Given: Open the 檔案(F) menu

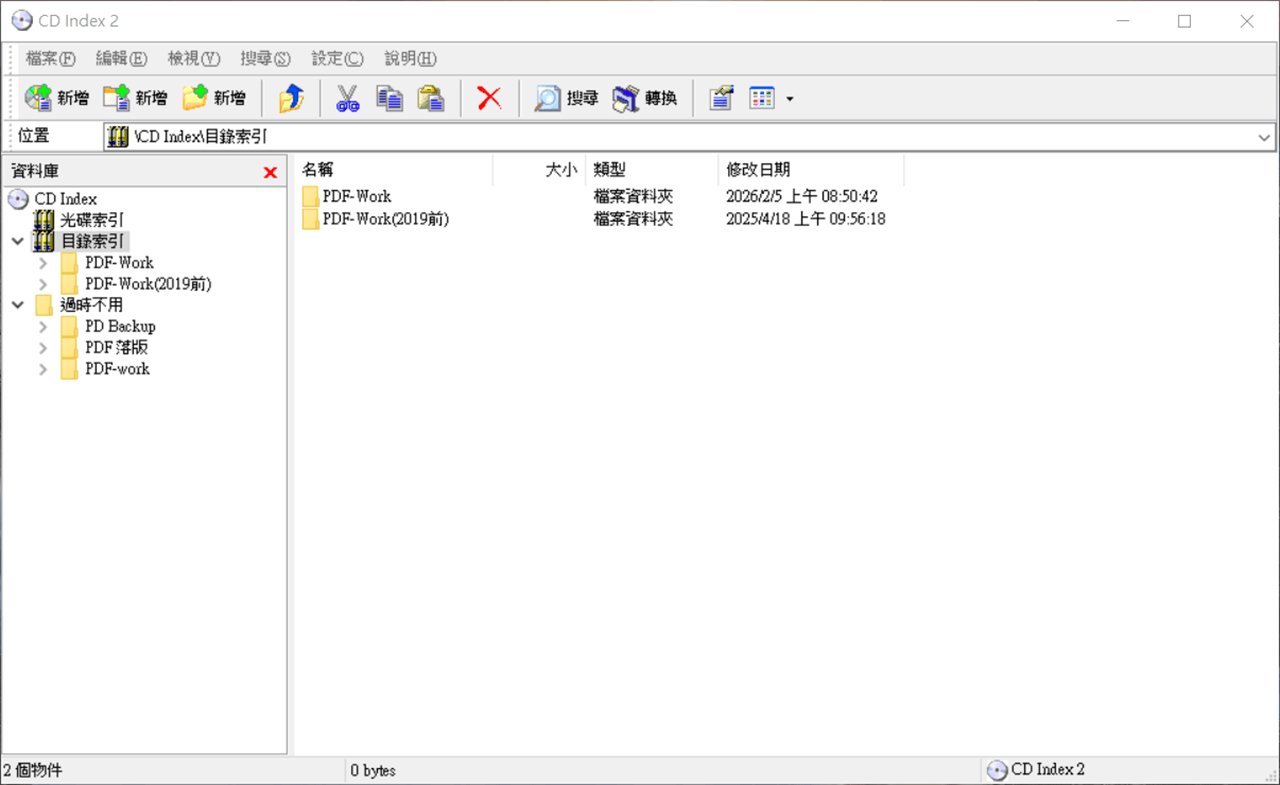Looking at the screenshot, I should tap(51, 58).
